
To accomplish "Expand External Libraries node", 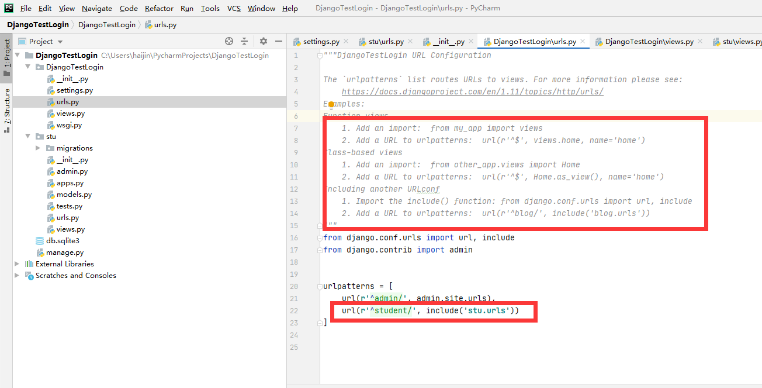I will (x=17, y=264).
